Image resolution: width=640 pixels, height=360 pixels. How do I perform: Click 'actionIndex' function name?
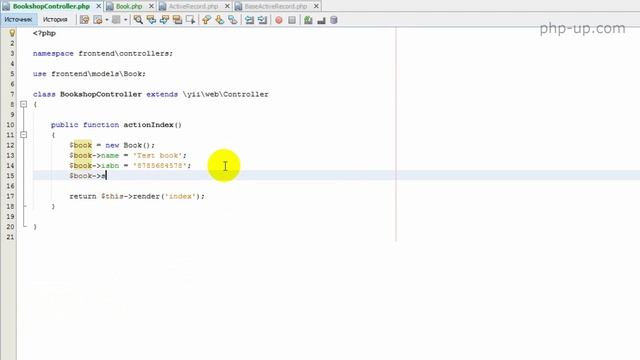point(149,125)
